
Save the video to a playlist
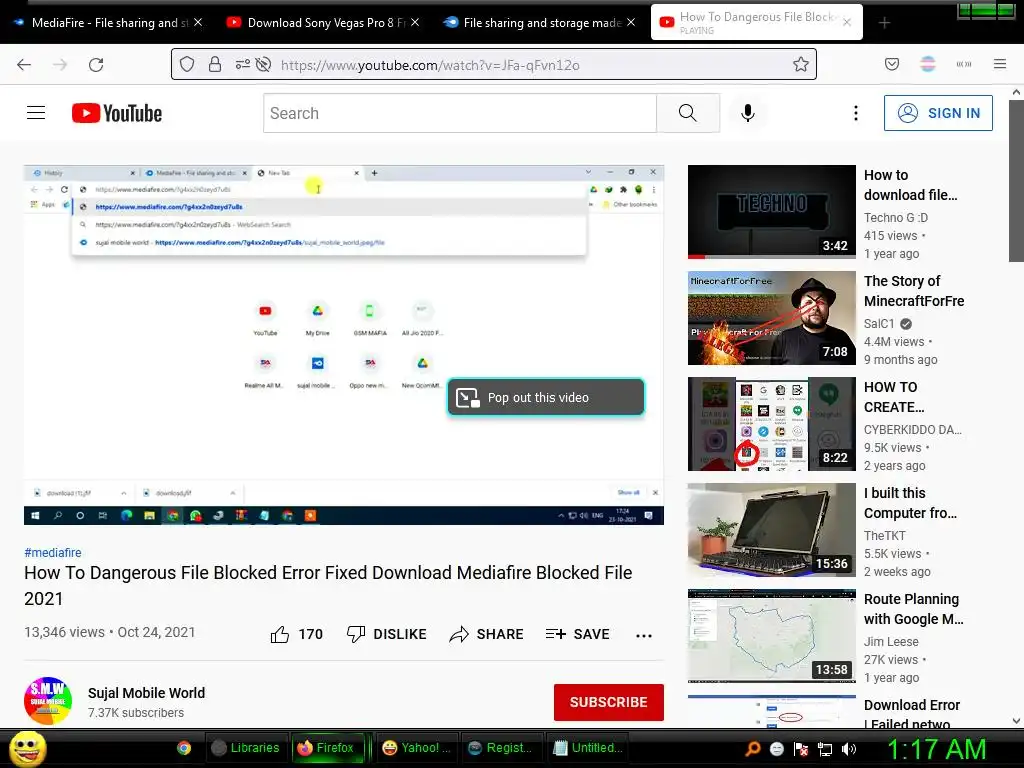[577, 634]
